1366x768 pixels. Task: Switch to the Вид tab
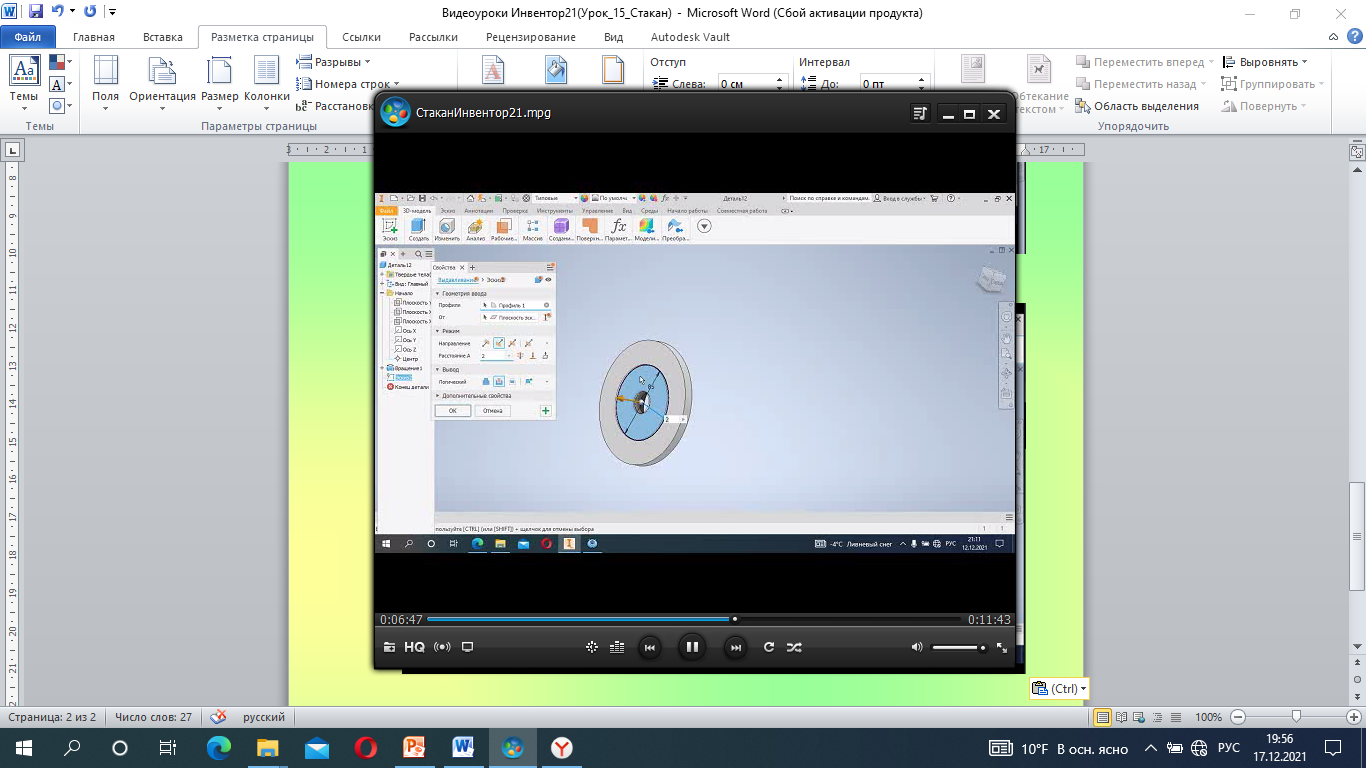[614, 37]
